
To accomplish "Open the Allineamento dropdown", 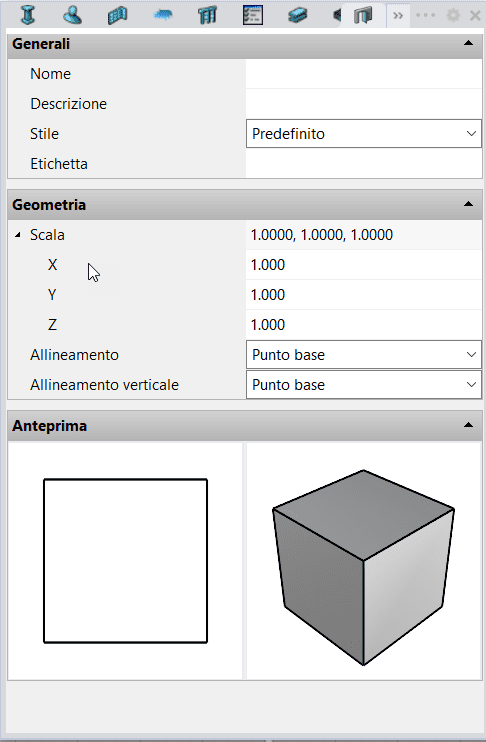I will tap(363, 354).
